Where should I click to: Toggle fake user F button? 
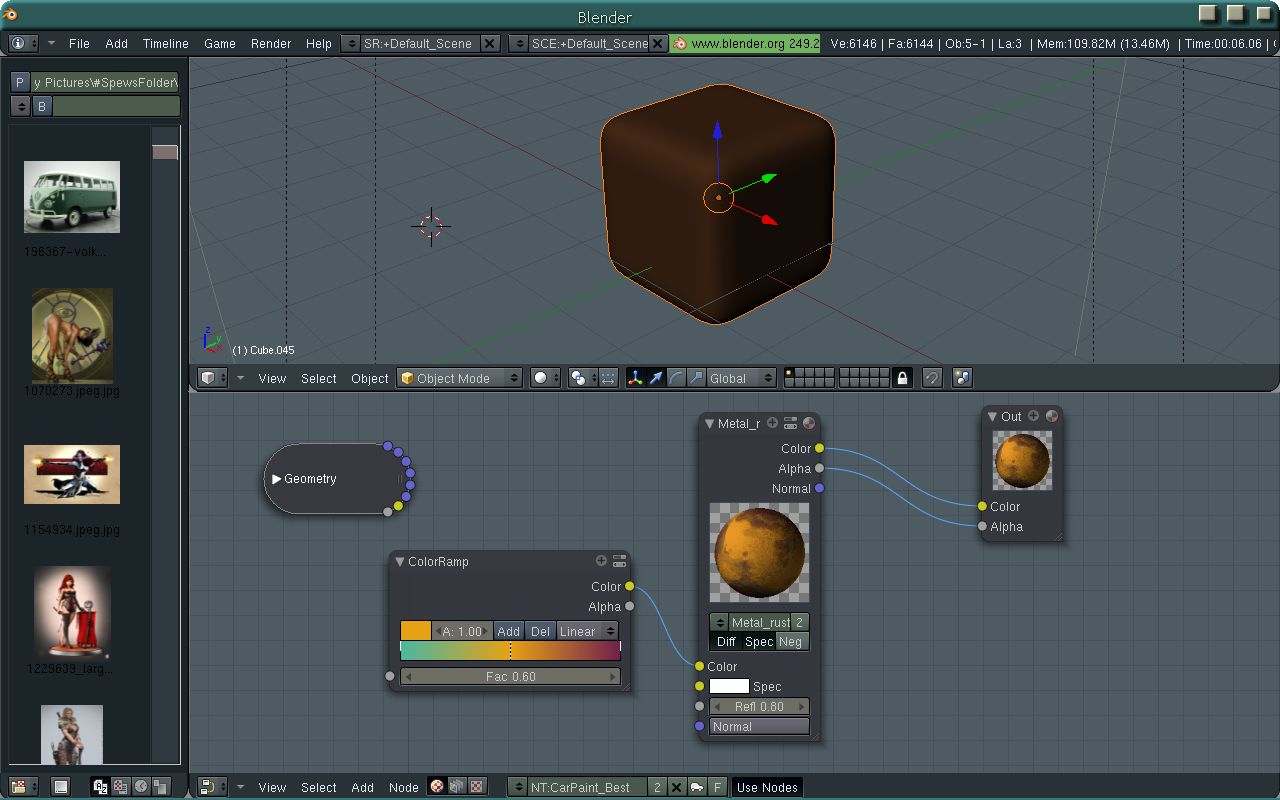(717, 787)
